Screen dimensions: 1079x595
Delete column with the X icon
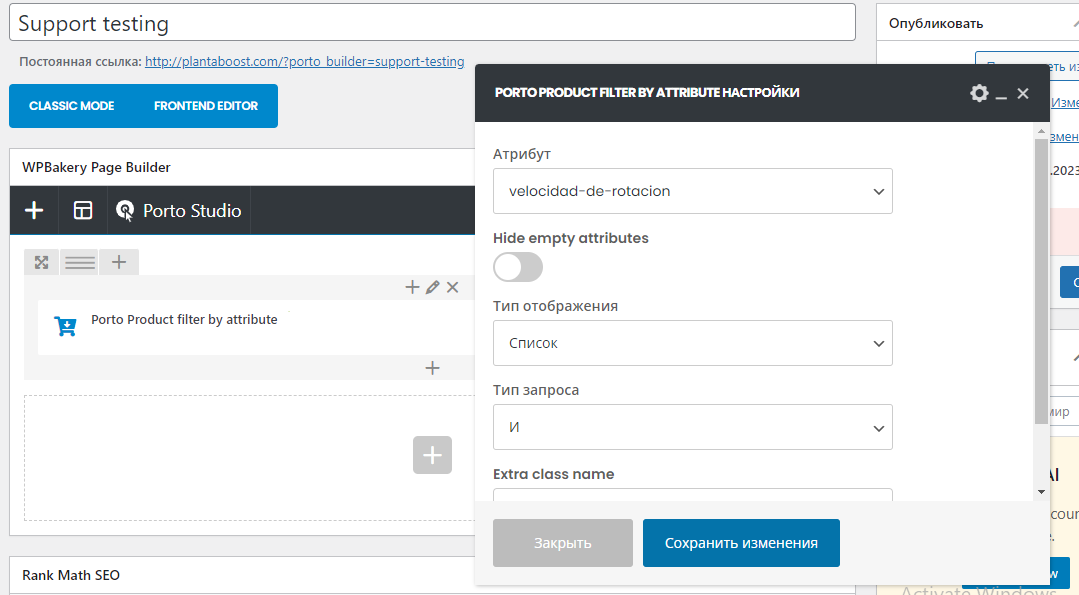[x=452, y=288]
